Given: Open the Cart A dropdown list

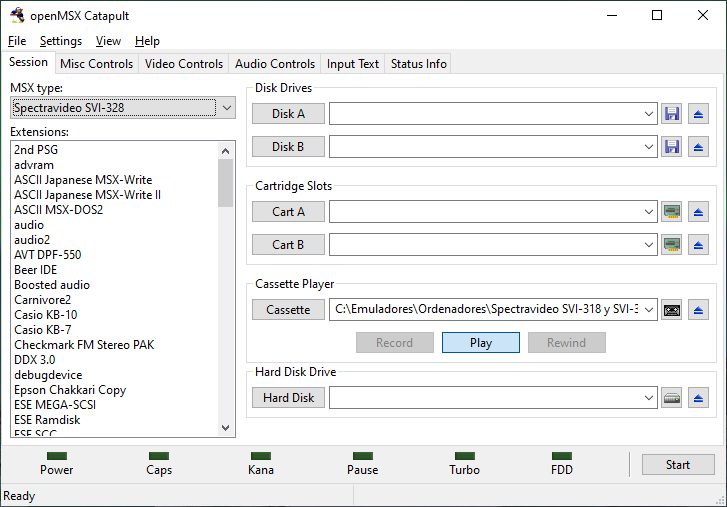Looking at the screenshot, I should click(650, 212).
